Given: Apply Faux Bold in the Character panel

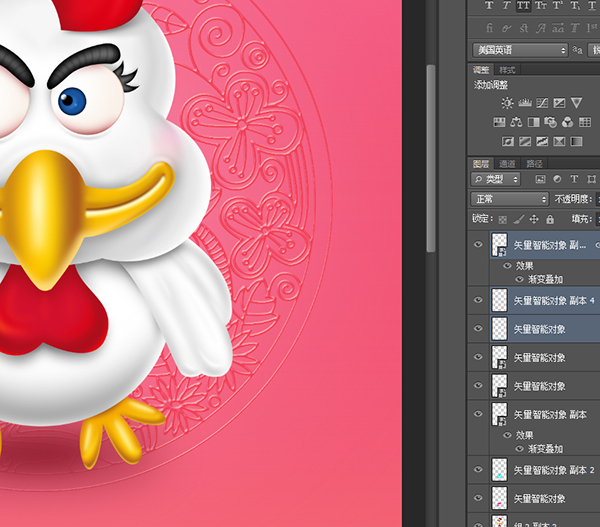Looking at the screenshot, I should point(489,5).
